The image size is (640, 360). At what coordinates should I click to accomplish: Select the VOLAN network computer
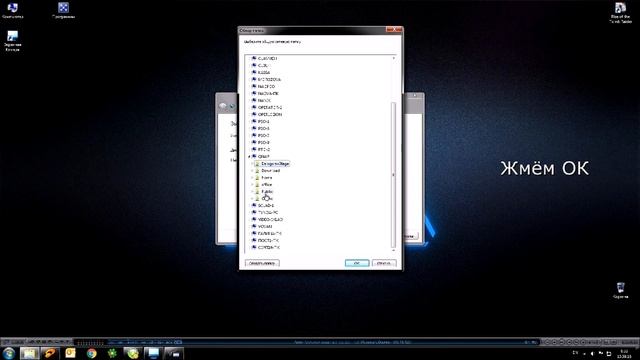(x=265, y=227)
